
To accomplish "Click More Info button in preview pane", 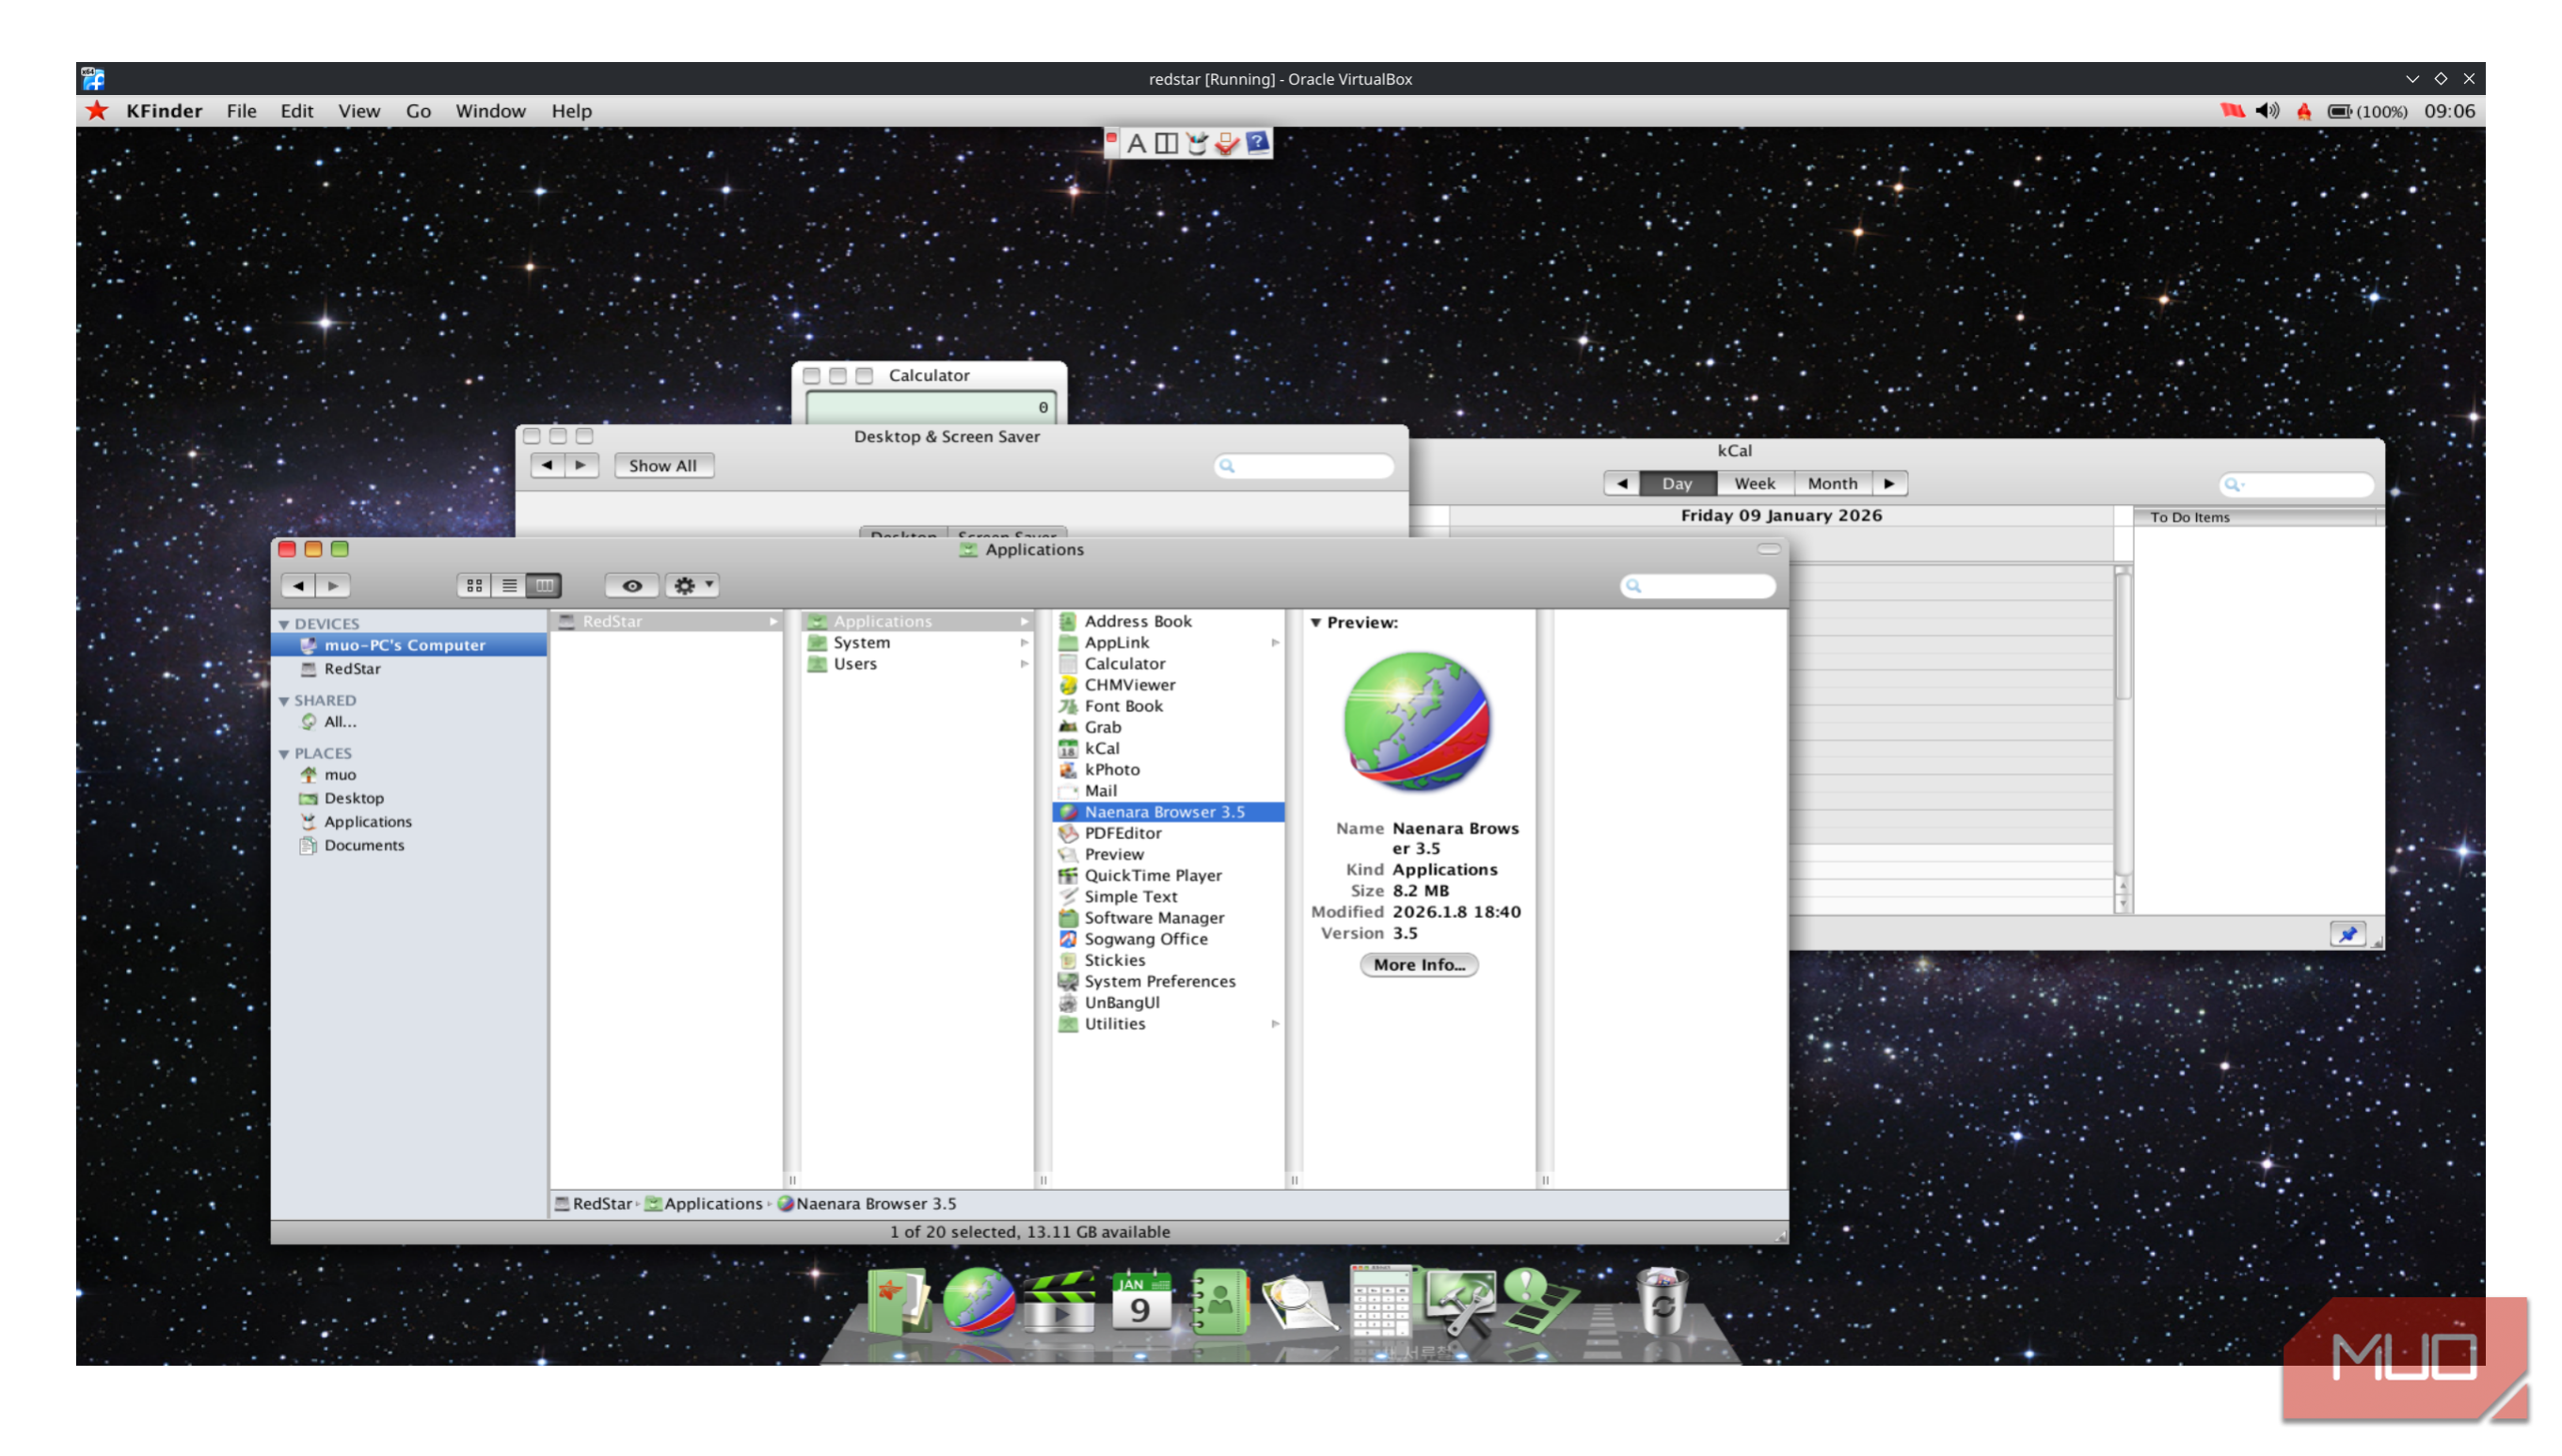I will click(x=1418, y=965).
